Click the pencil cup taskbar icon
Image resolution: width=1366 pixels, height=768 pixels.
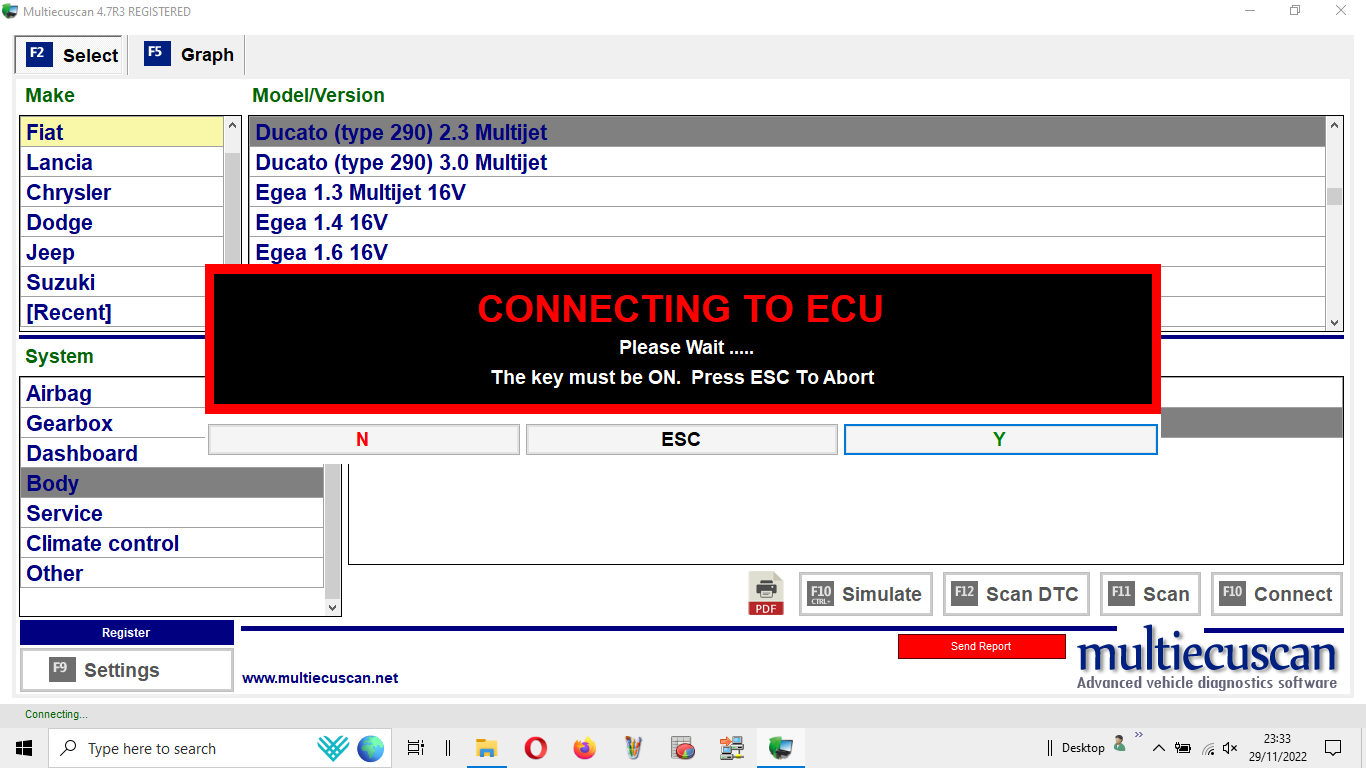coord(633,748)
